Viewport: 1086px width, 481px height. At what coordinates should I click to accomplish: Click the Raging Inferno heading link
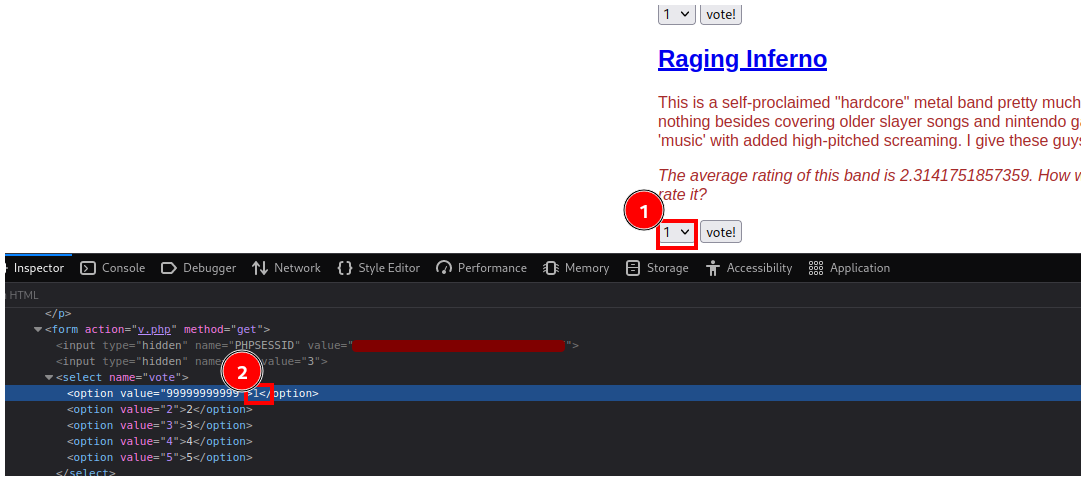point(742,59)
